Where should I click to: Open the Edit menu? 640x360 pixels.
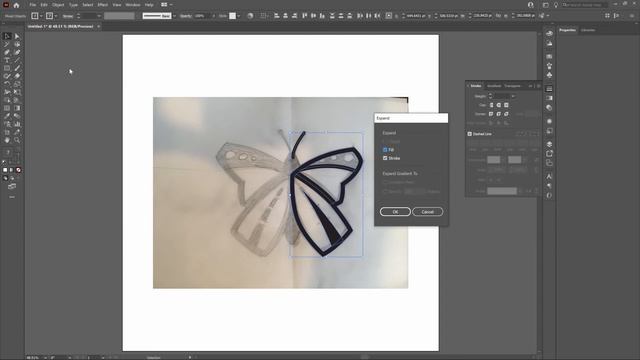coord(44,5)
